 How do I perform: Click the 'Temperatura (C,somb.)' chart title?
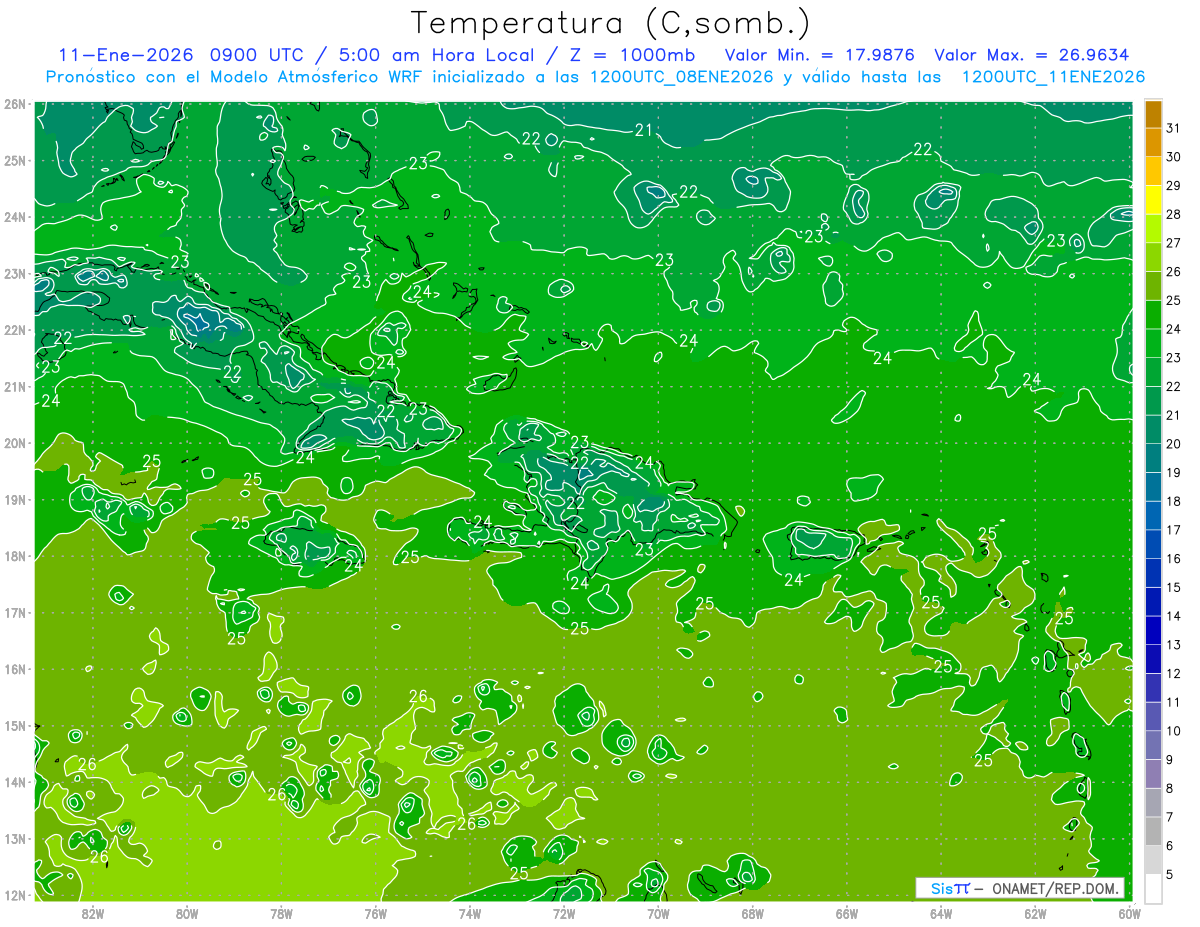[610, 24]
